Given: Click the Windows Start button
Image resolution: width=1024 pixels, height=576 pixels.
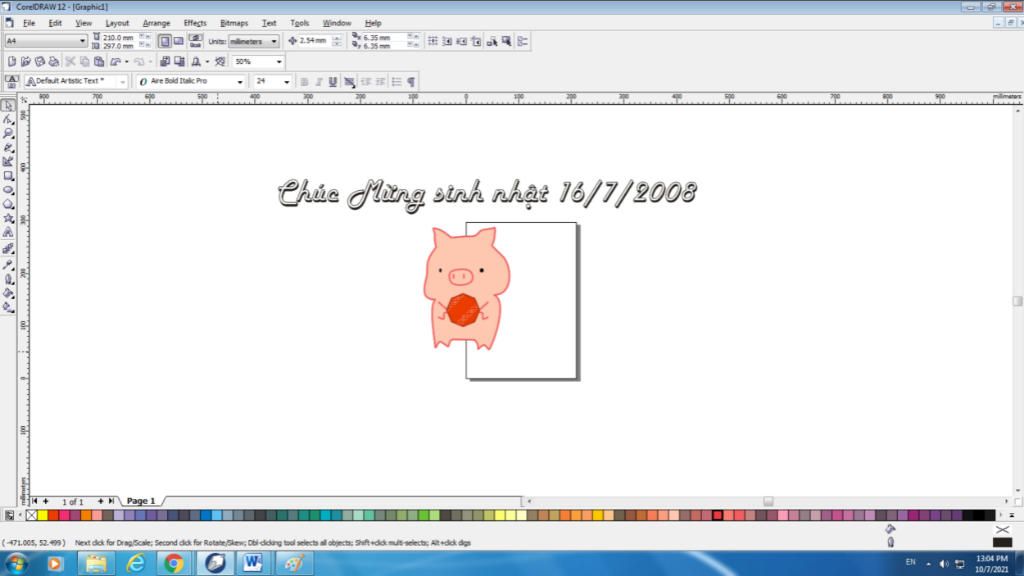Looking at the screenshot, I should click(x=16, y=563).
